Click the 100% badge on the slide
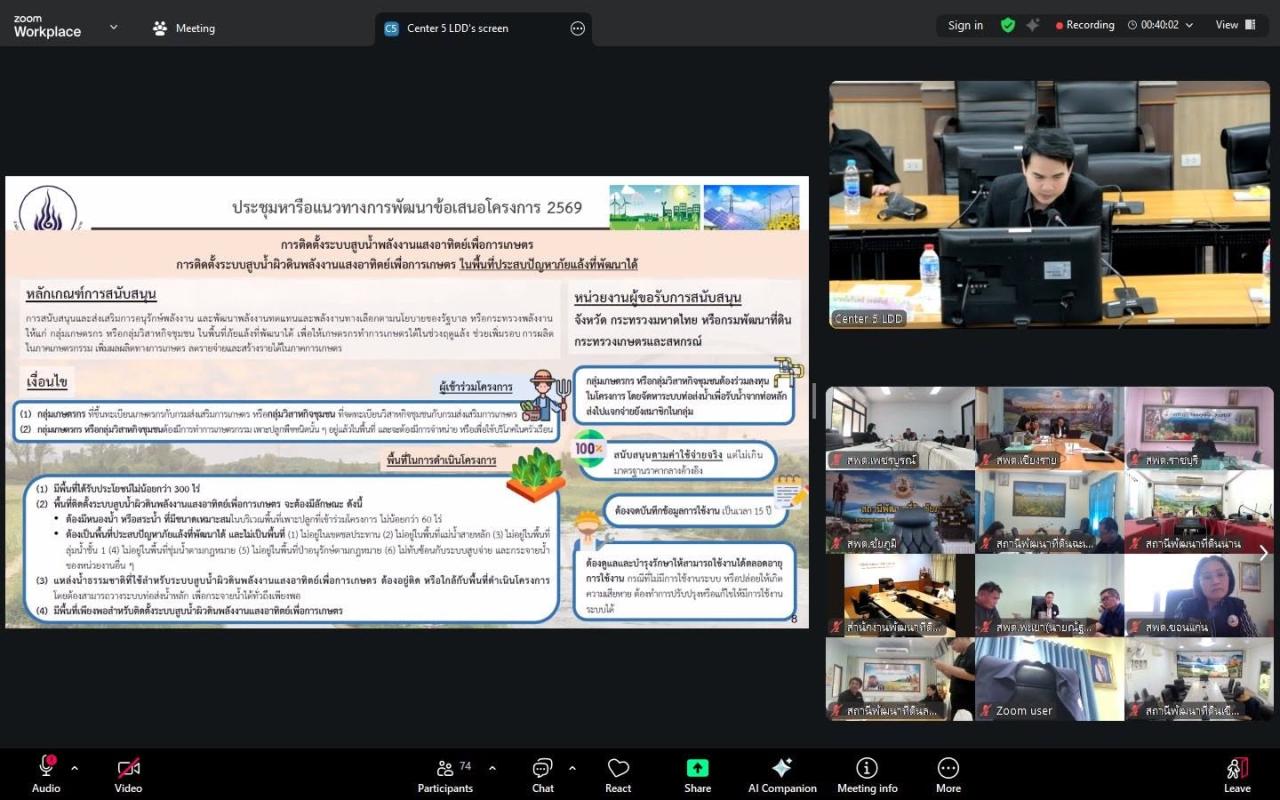This screenshot has width=1280, height=800. pos(589,449)
